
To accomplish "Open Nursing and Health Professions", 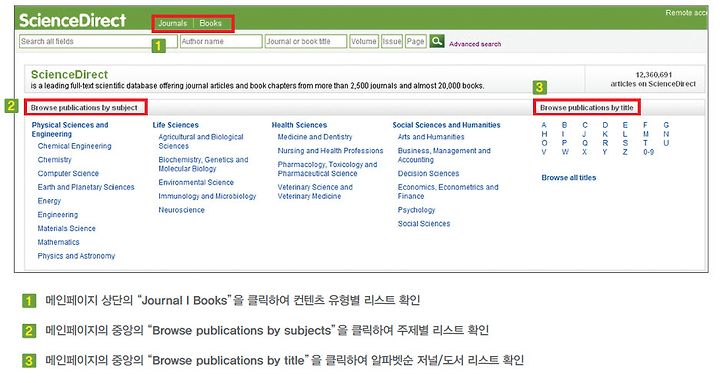I will [x=330, y=151].
